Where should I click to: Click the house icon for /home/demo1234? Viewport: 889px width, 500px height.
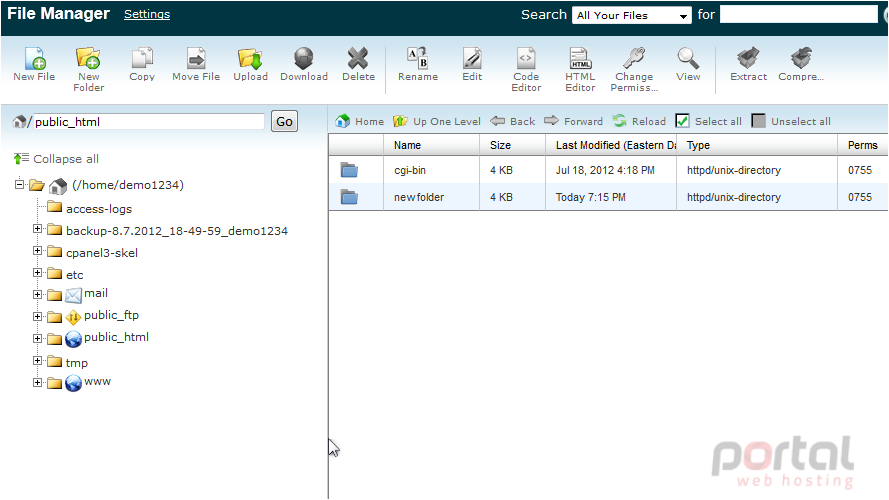coord(58,185)
